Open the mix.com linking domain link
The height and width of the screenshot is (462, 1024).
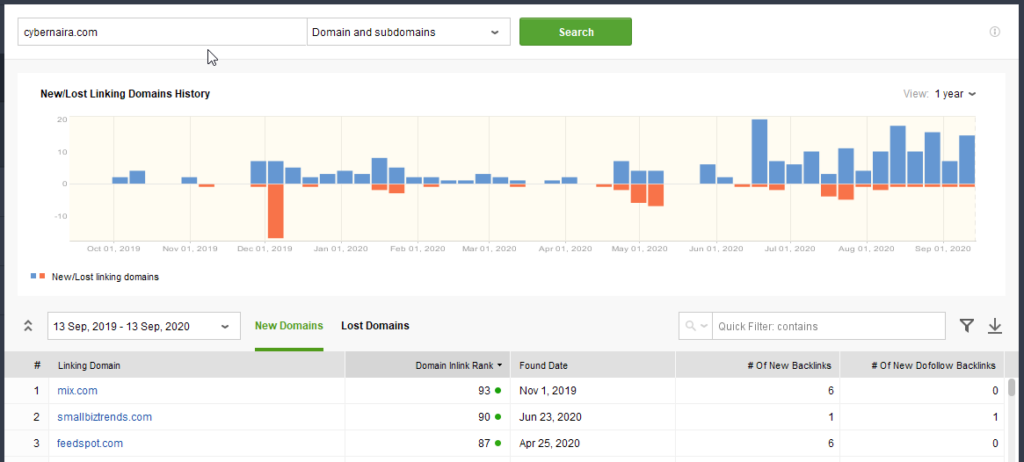[78, 391]
